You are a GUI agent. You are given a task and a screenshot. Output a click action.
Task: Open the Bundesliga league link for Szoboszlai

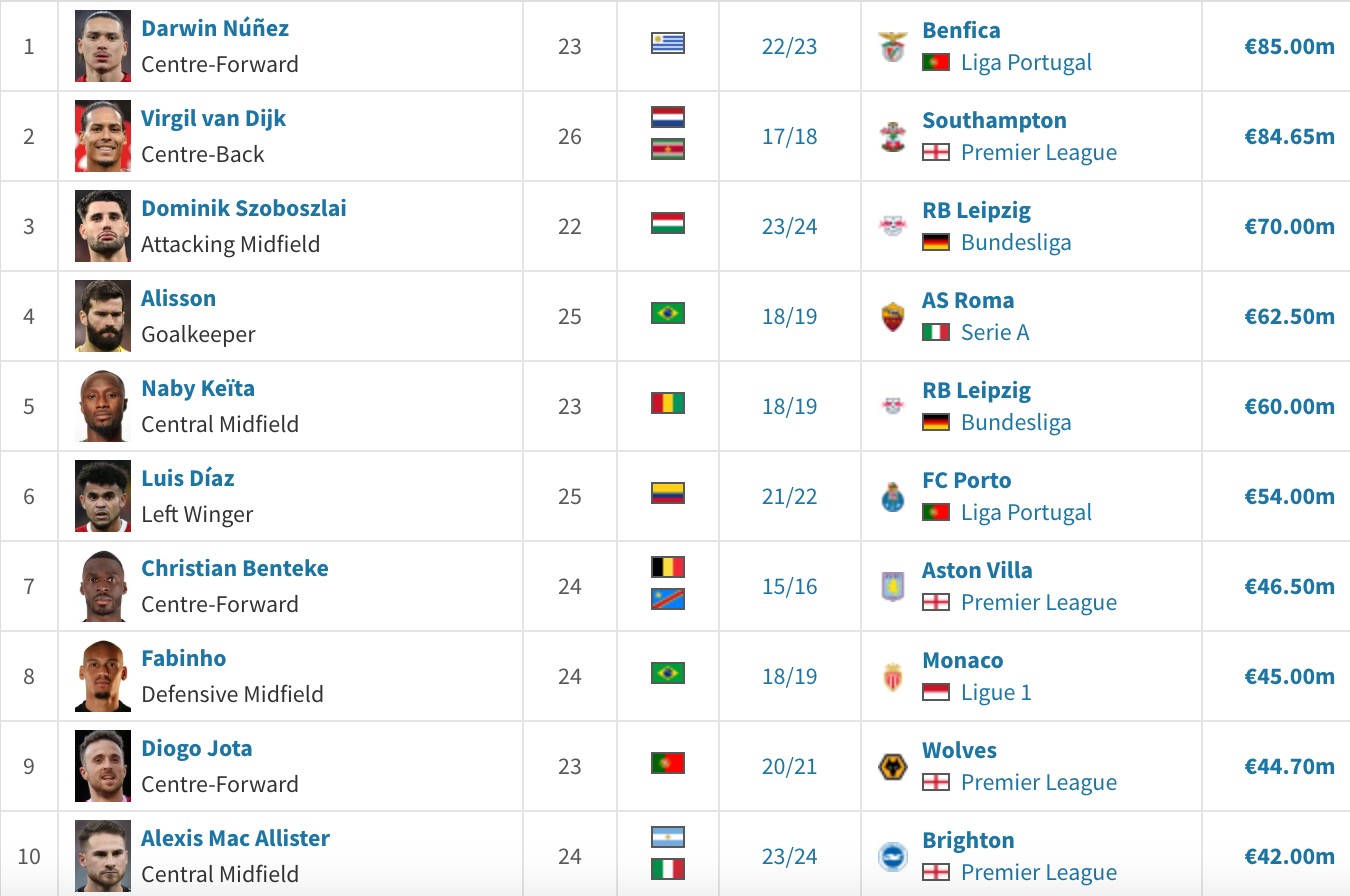tap(1016, 243)
